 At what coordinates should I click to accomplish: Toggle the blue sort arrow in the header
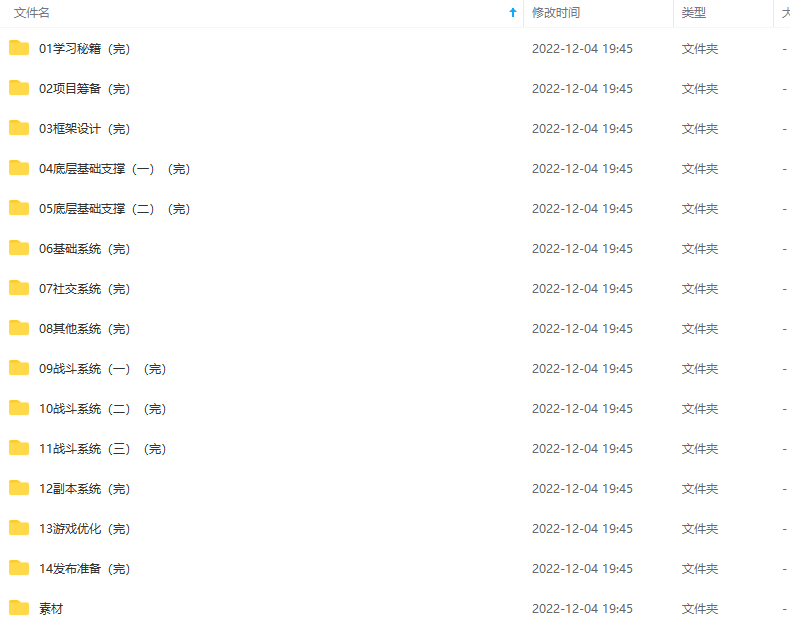click(x=513, y=13)
